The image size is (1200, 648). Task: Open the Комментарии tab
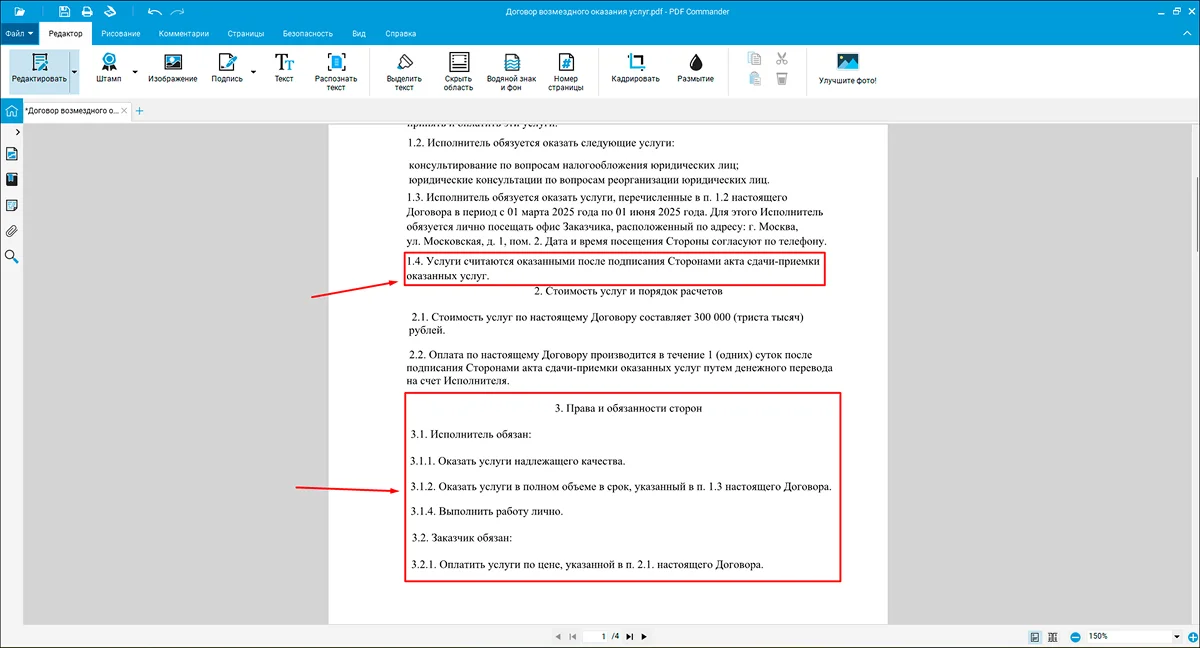pos(184,33)
